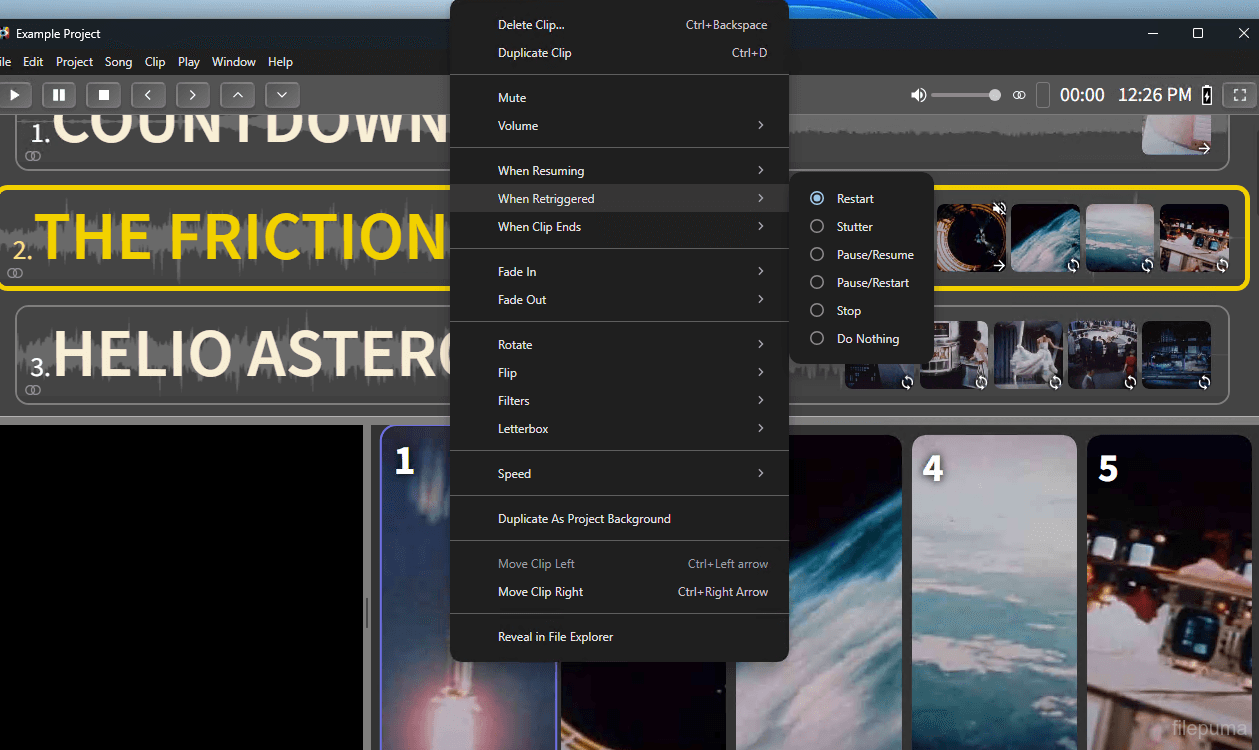Click Reveal in File Explorer

555,637
